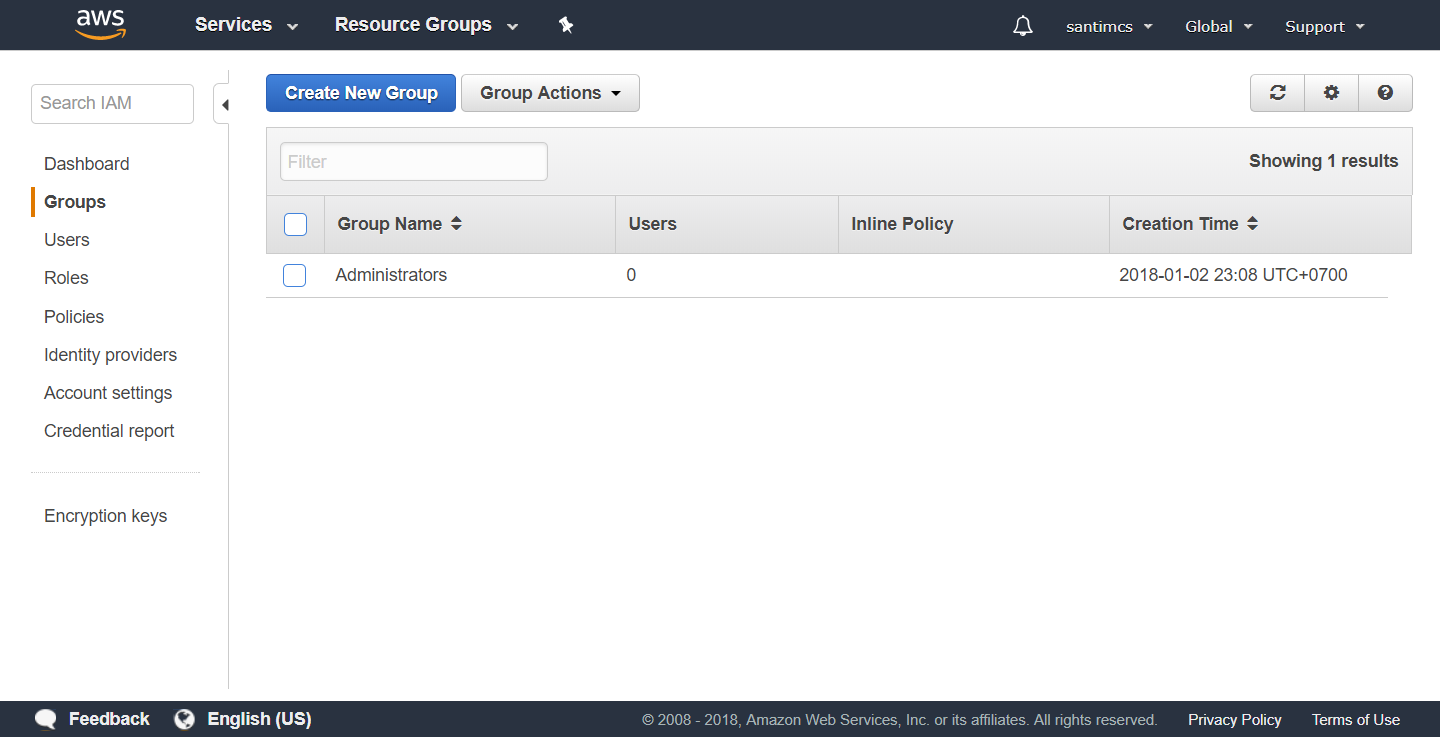Click Create New Group button
Screen dimensions: 1440x737
click(361, 93)
